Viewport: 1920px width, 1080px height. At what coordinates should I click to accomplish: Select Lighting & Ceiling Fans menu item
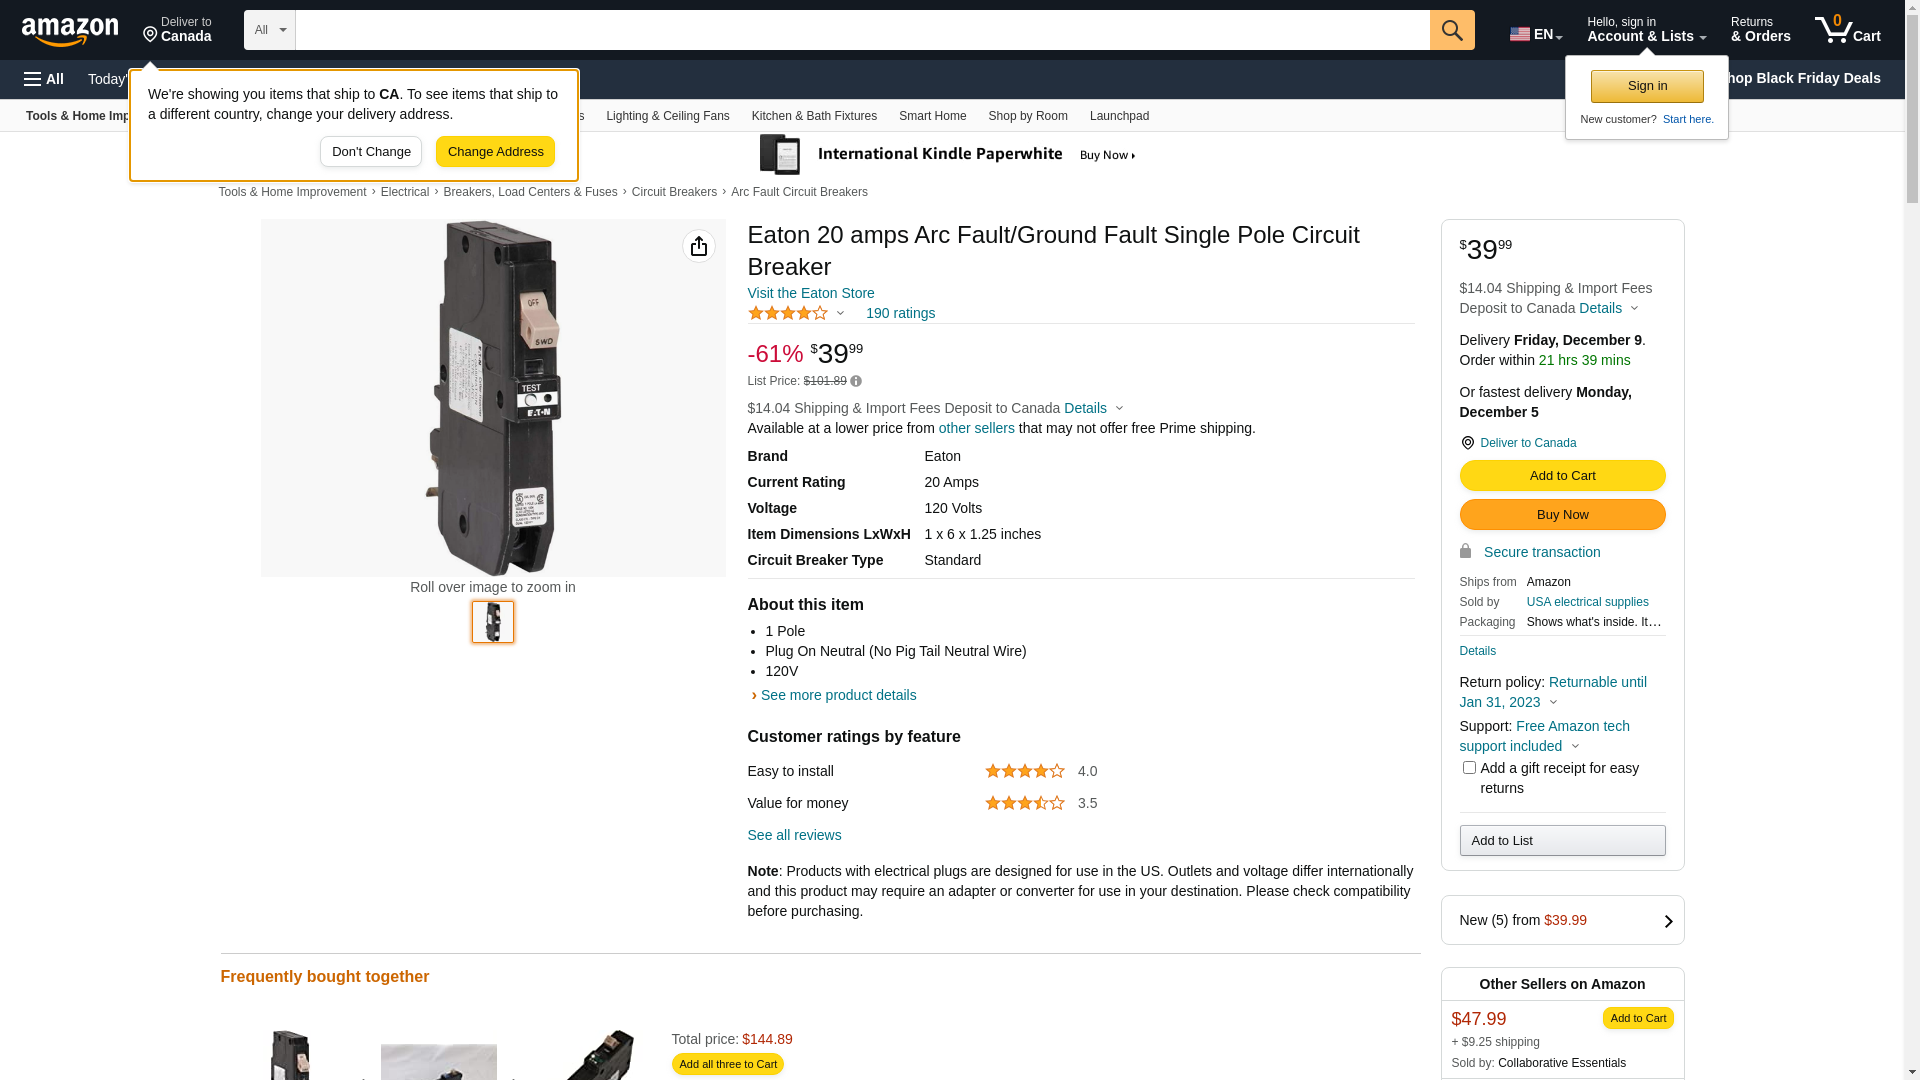click(x=667, y=116)
